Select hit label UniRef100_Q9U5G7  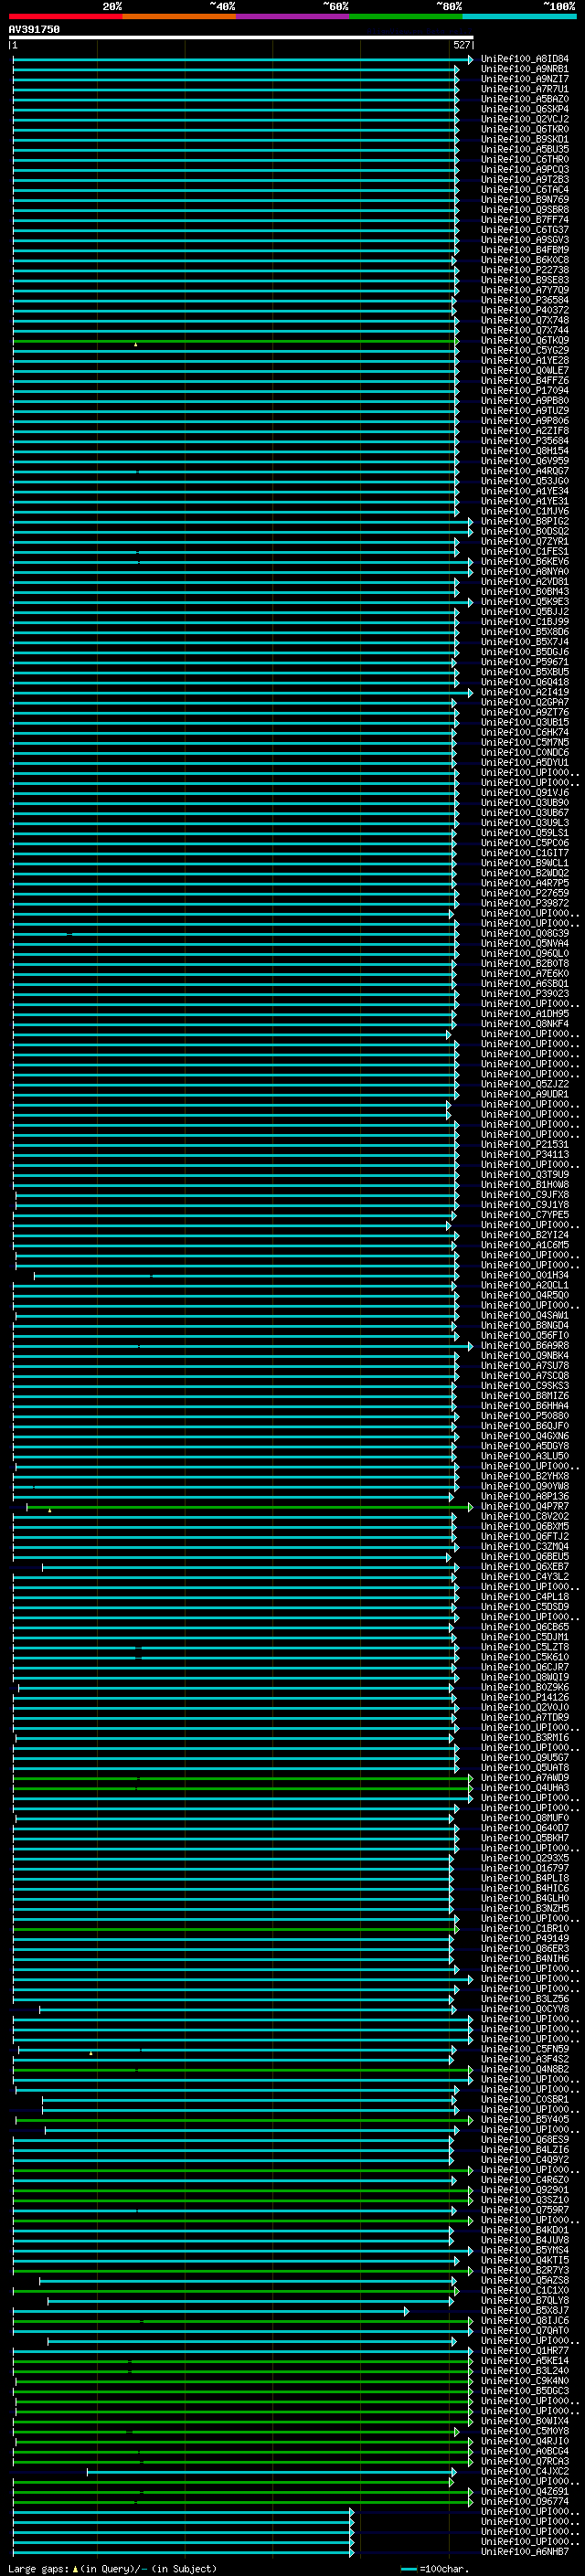tap(525, 1758)
